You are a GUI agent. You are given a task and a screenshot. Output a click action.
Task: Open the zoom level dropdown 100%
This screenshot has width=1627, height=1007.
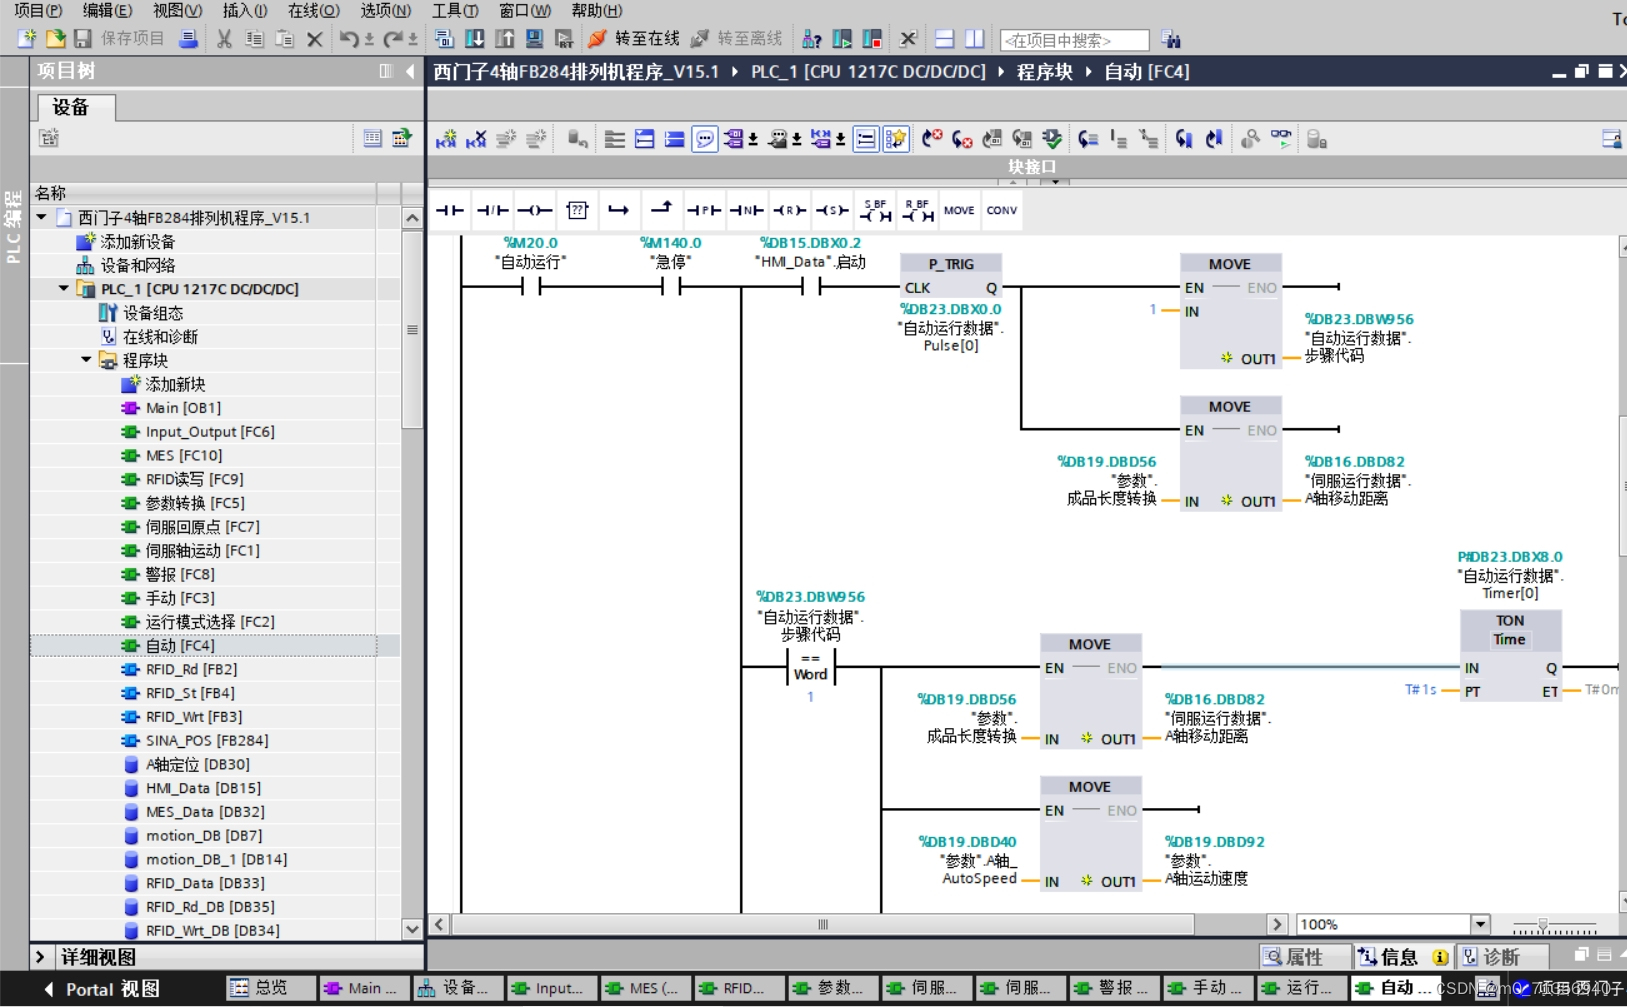[x=1481, y=924]
